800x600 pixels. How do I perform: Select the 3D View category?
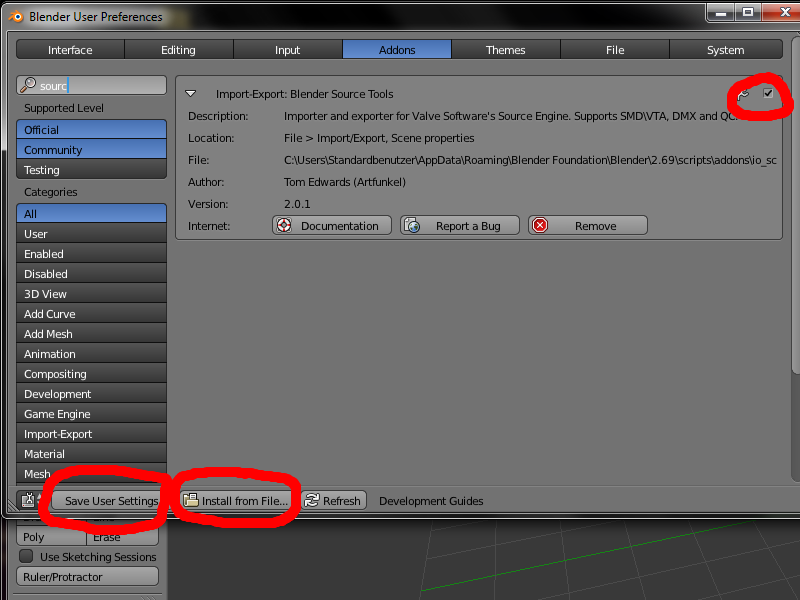pyautogui.click(x=91, y=294)
